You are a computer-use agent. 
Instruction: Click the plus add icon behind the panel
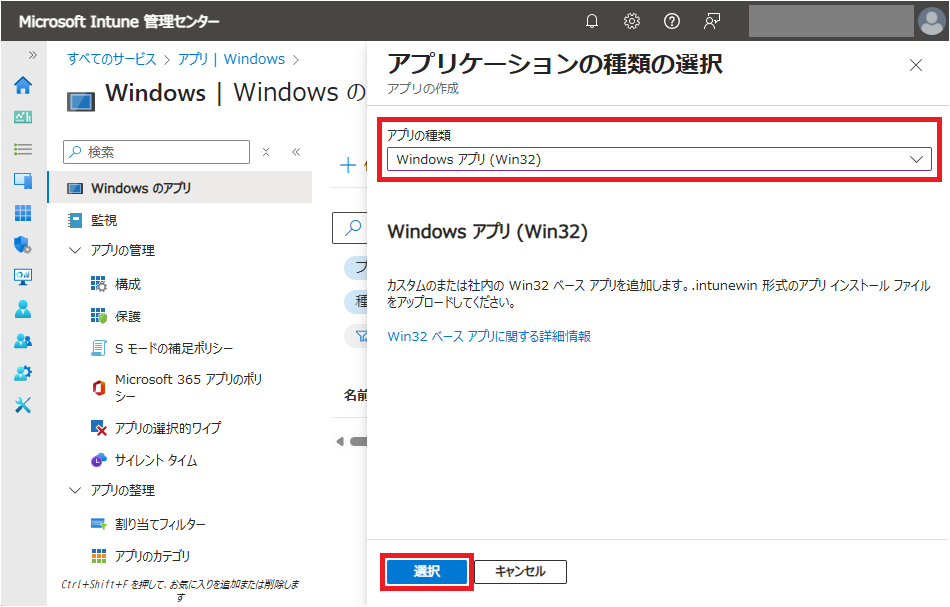348,165
